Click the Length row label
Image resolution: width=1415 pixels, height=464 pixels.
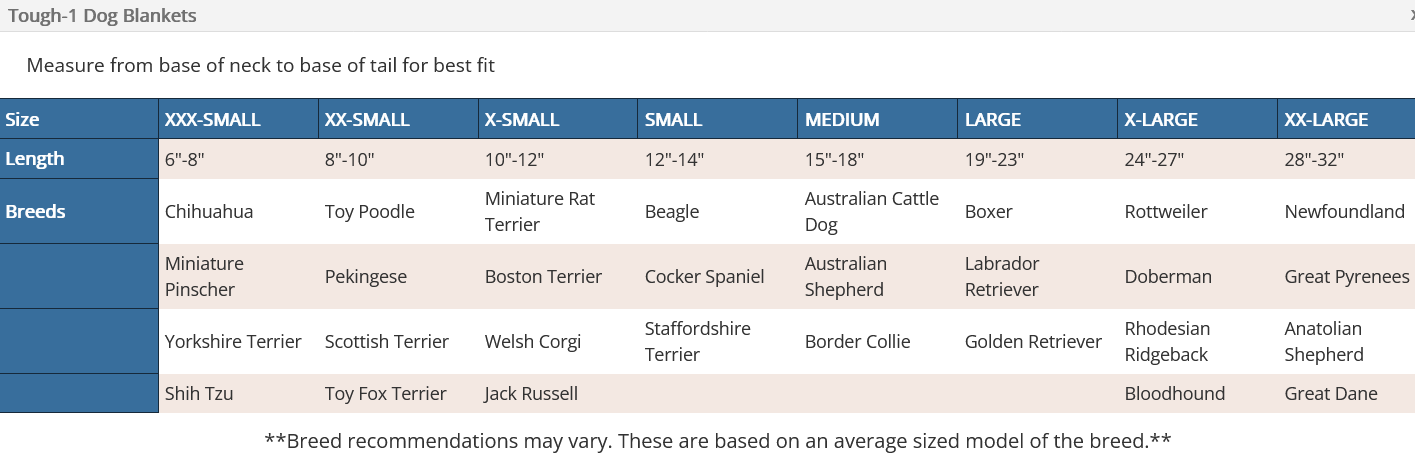pyautogui.click(x=79, y=159)
